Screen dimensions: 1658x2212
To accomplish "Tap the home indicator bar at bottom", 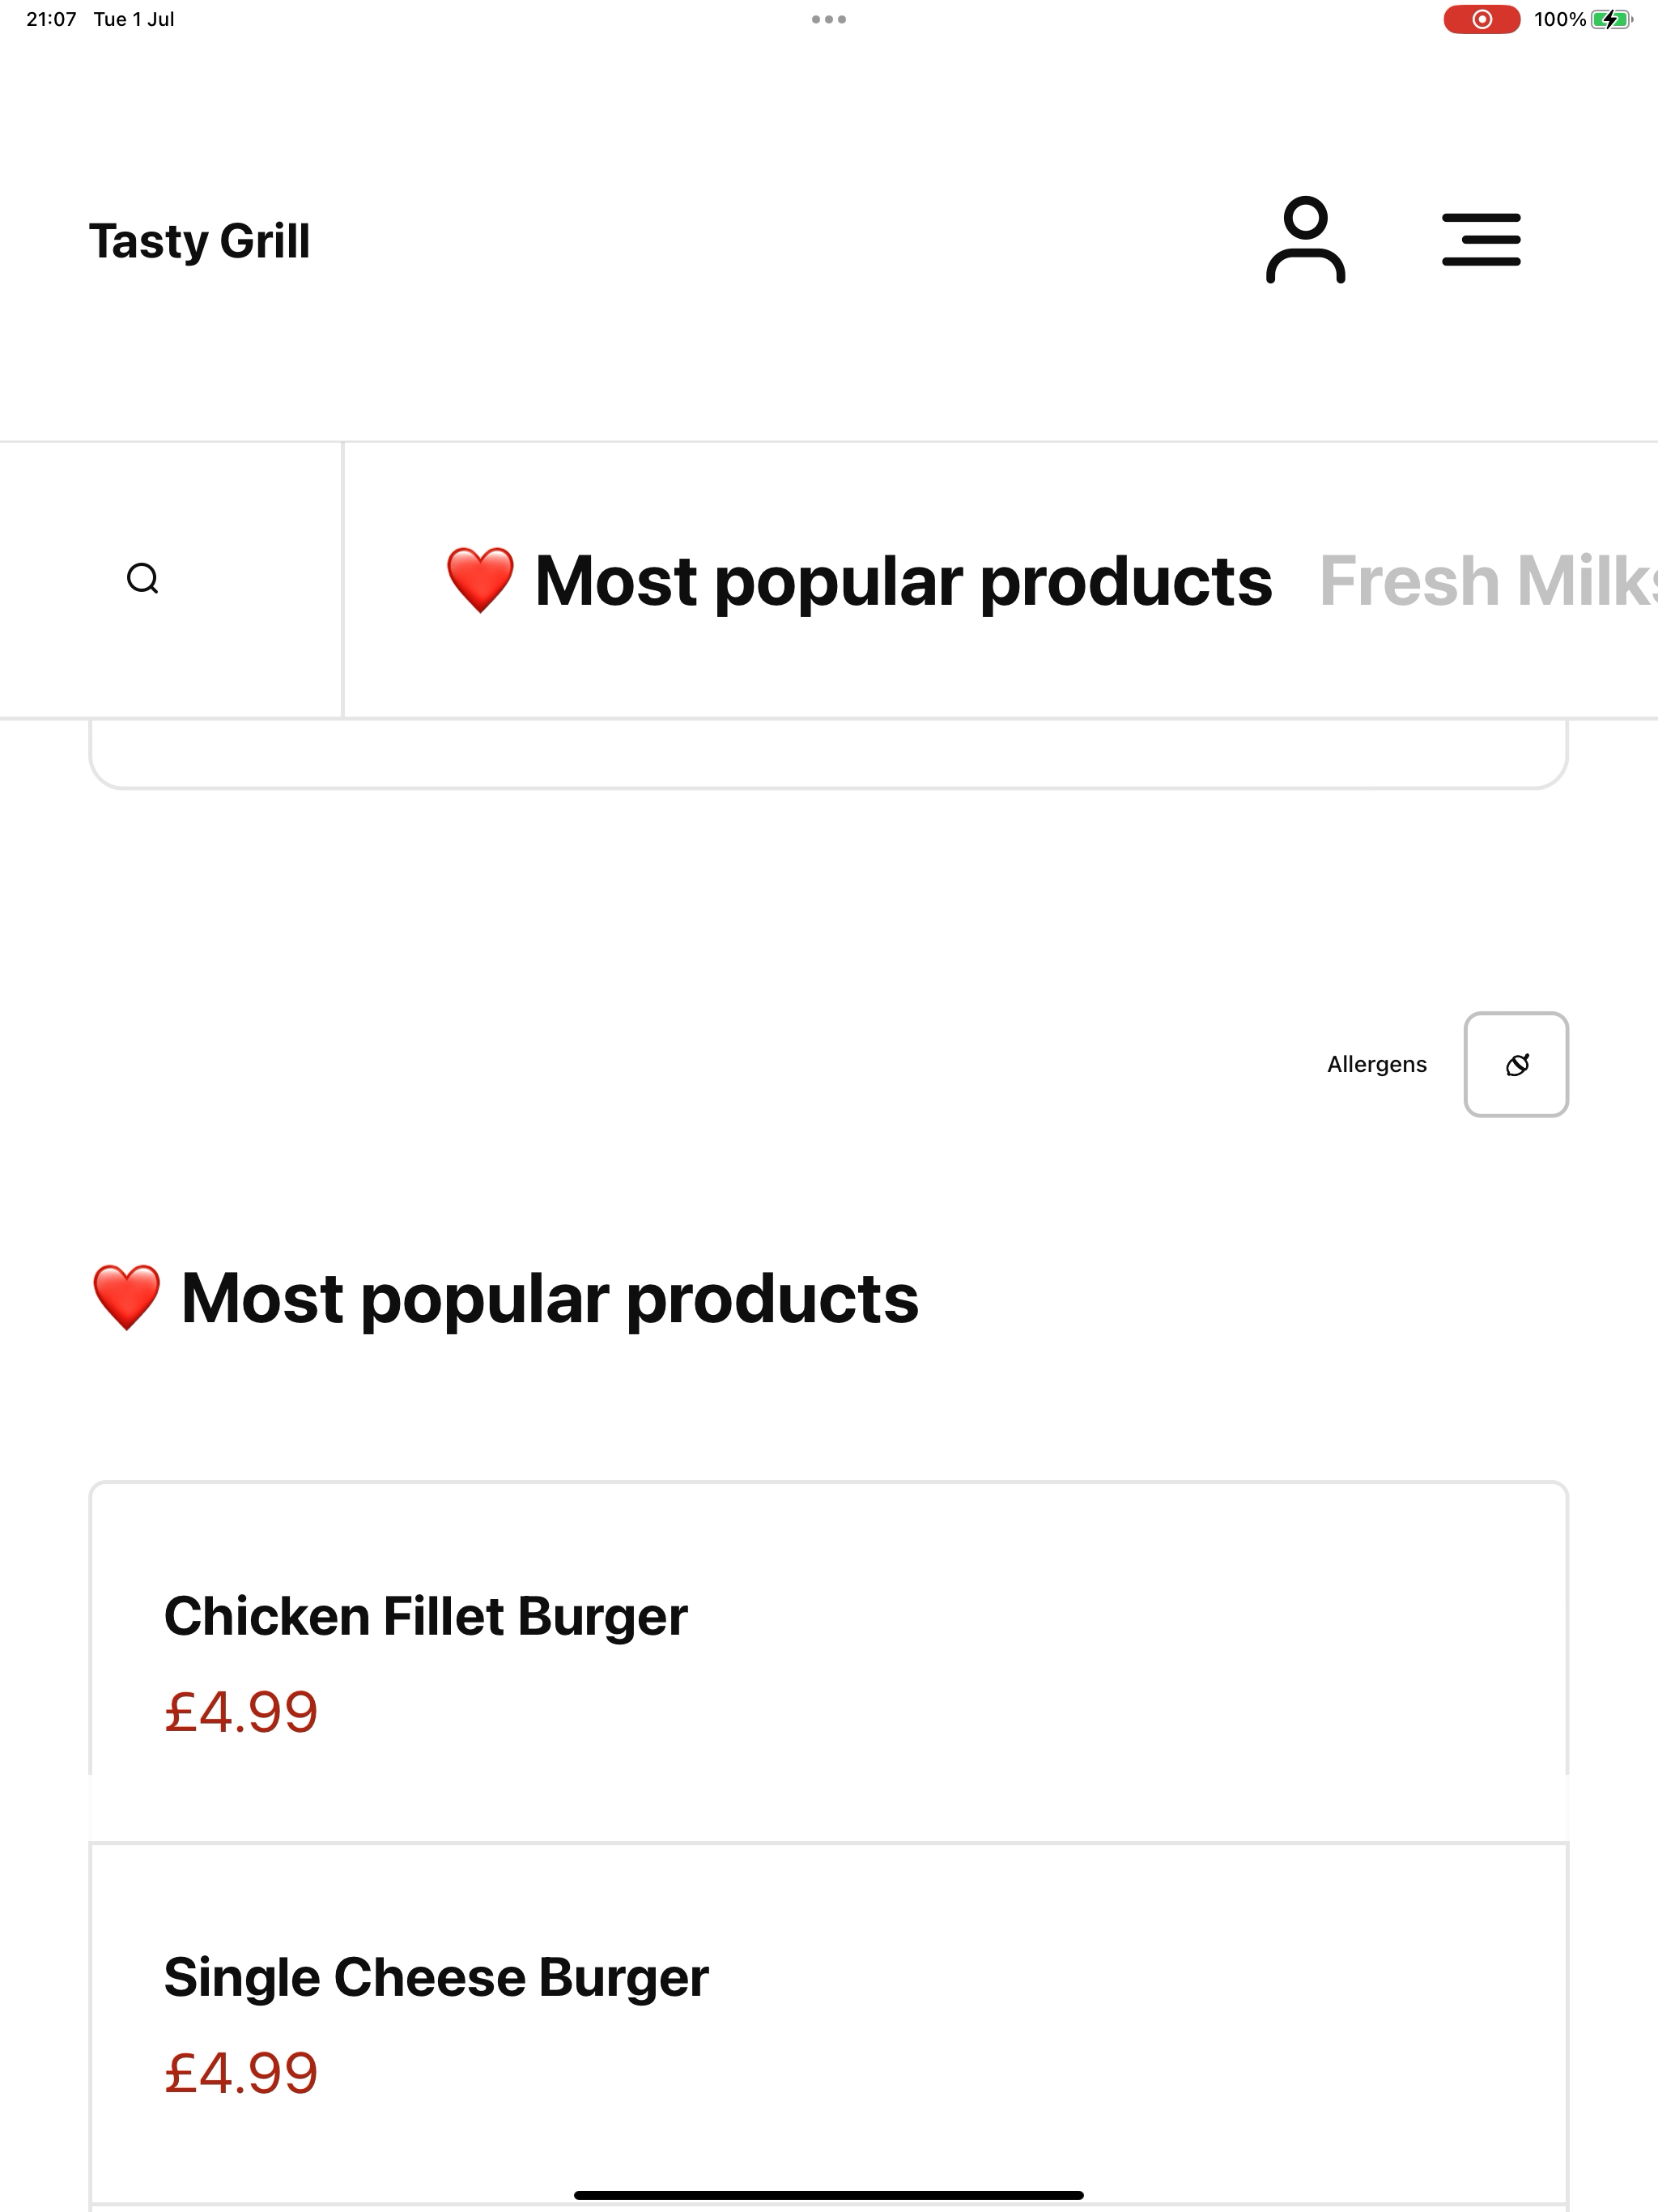I will [x=829, y=2195].
